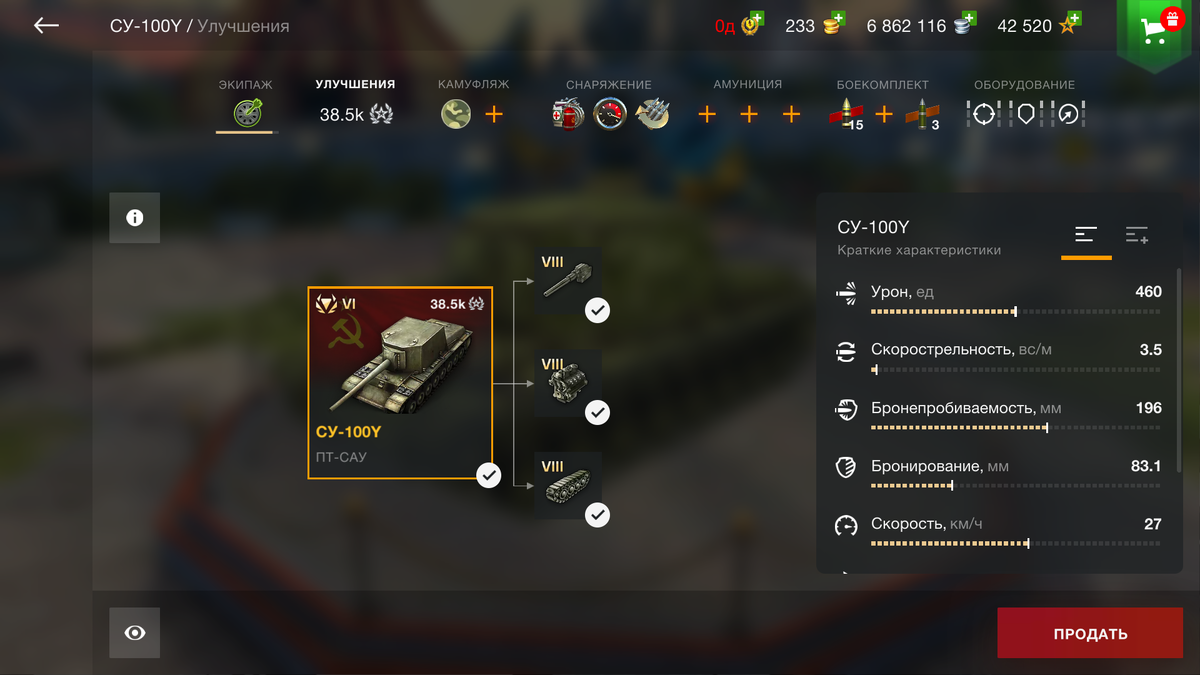Click the repair kit consumable icon
Screen dimensions: 1200x675
click(568, 114)
